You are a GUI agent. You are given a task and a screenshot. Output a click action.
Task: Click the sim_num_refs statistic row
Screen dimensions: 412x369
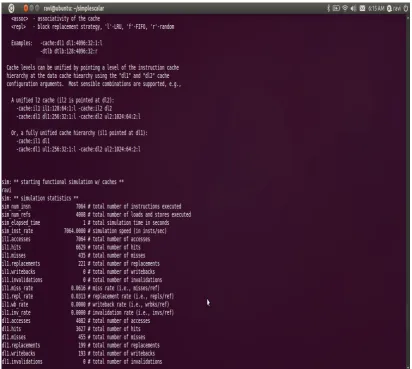tap(96, 214)
